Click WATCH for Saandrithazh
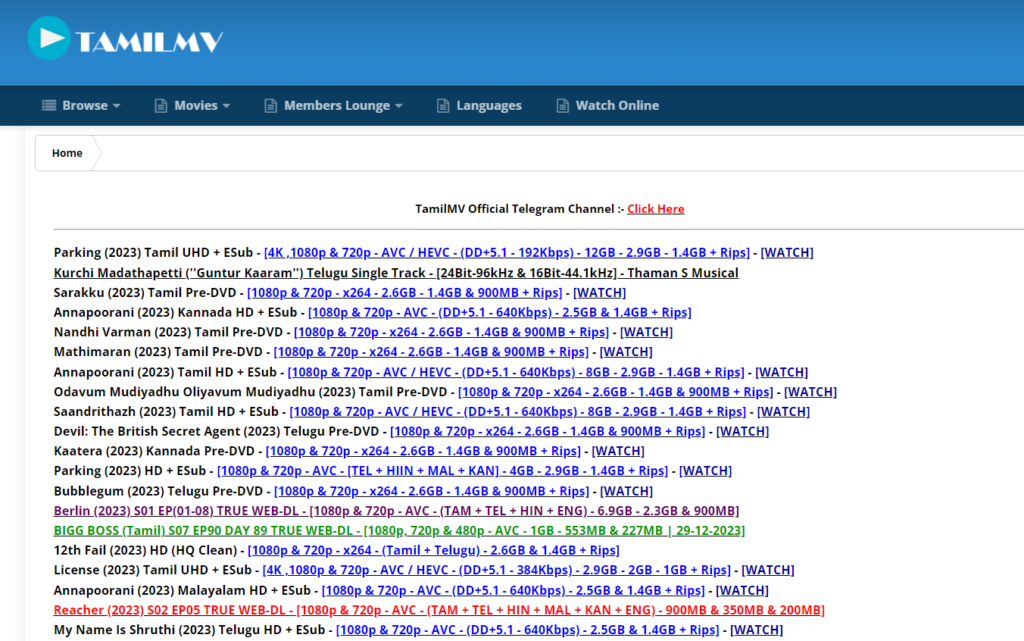 (x=783, y=411)
